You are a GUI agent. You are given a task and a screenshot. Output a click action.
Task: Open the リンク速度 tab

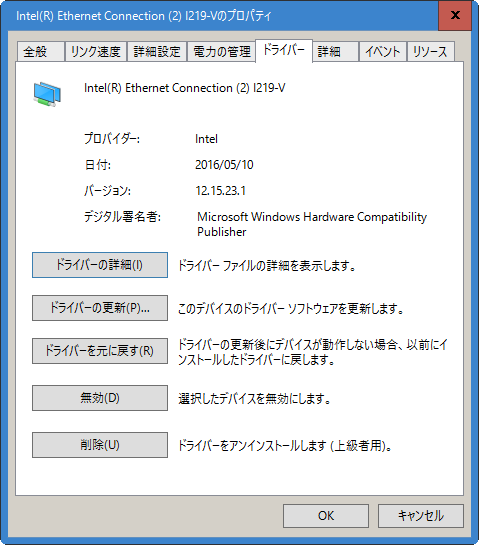coord(96,52)
